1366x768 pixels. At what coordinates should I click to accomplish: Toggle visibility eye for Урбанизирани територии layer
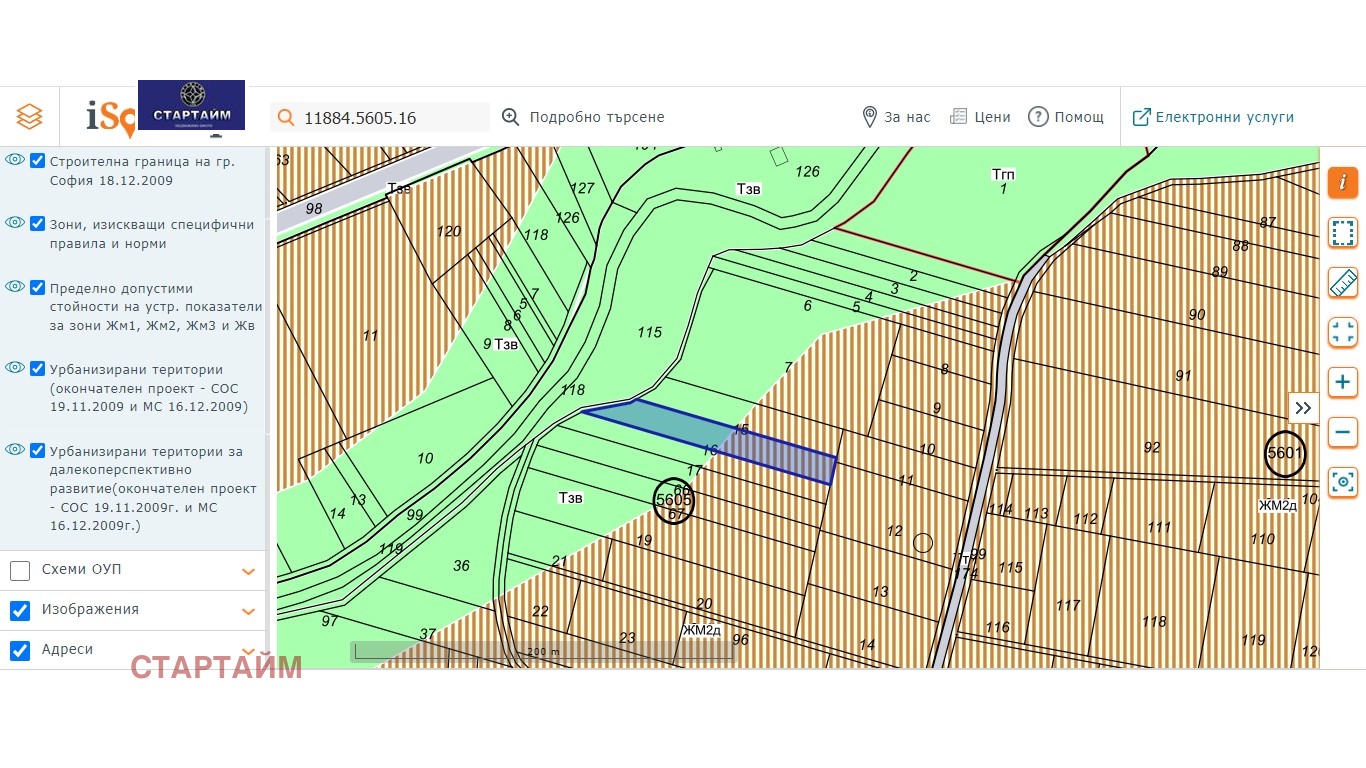(14, 368)
